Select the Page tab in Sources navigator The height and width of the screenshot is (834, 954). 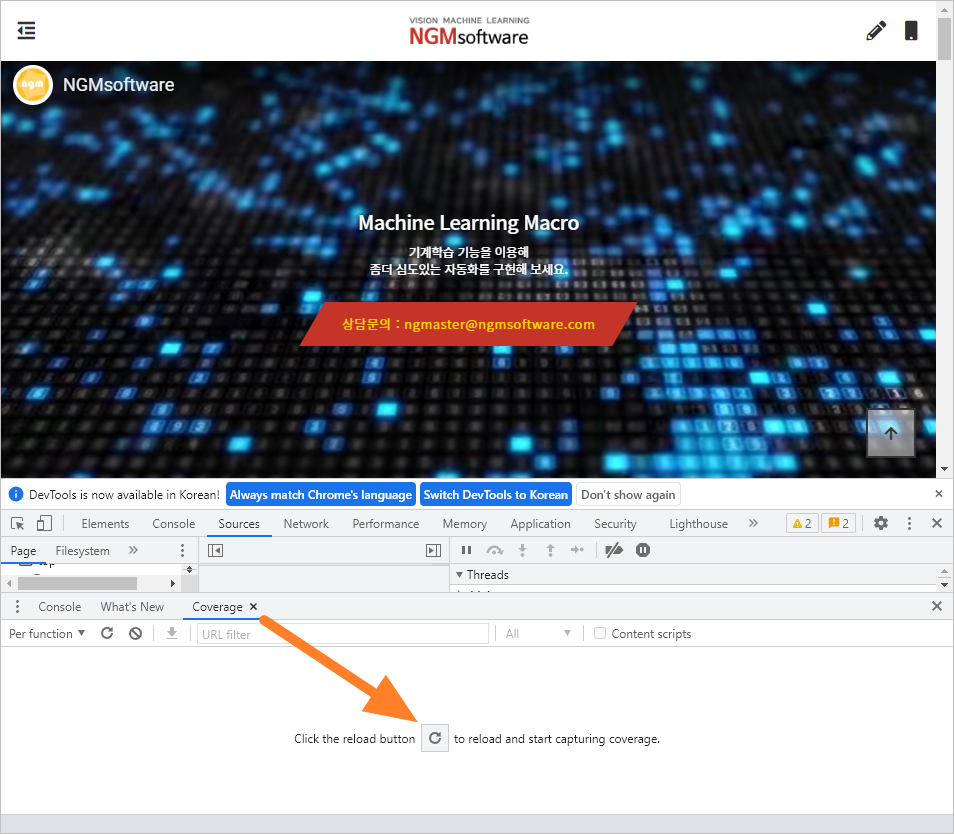click(x=23, y=551)
